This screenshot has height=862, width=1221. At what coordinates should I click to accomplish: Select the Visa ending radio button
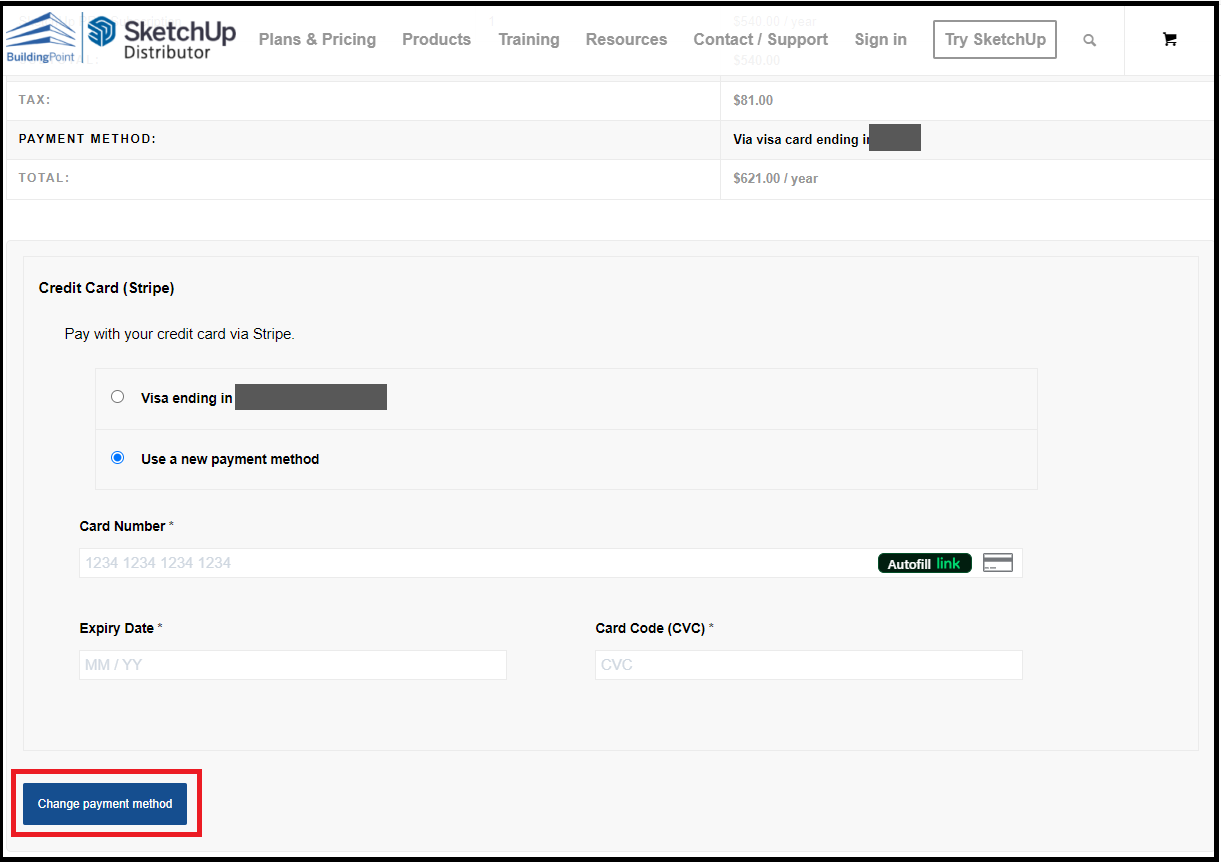[x=117, y=396]
